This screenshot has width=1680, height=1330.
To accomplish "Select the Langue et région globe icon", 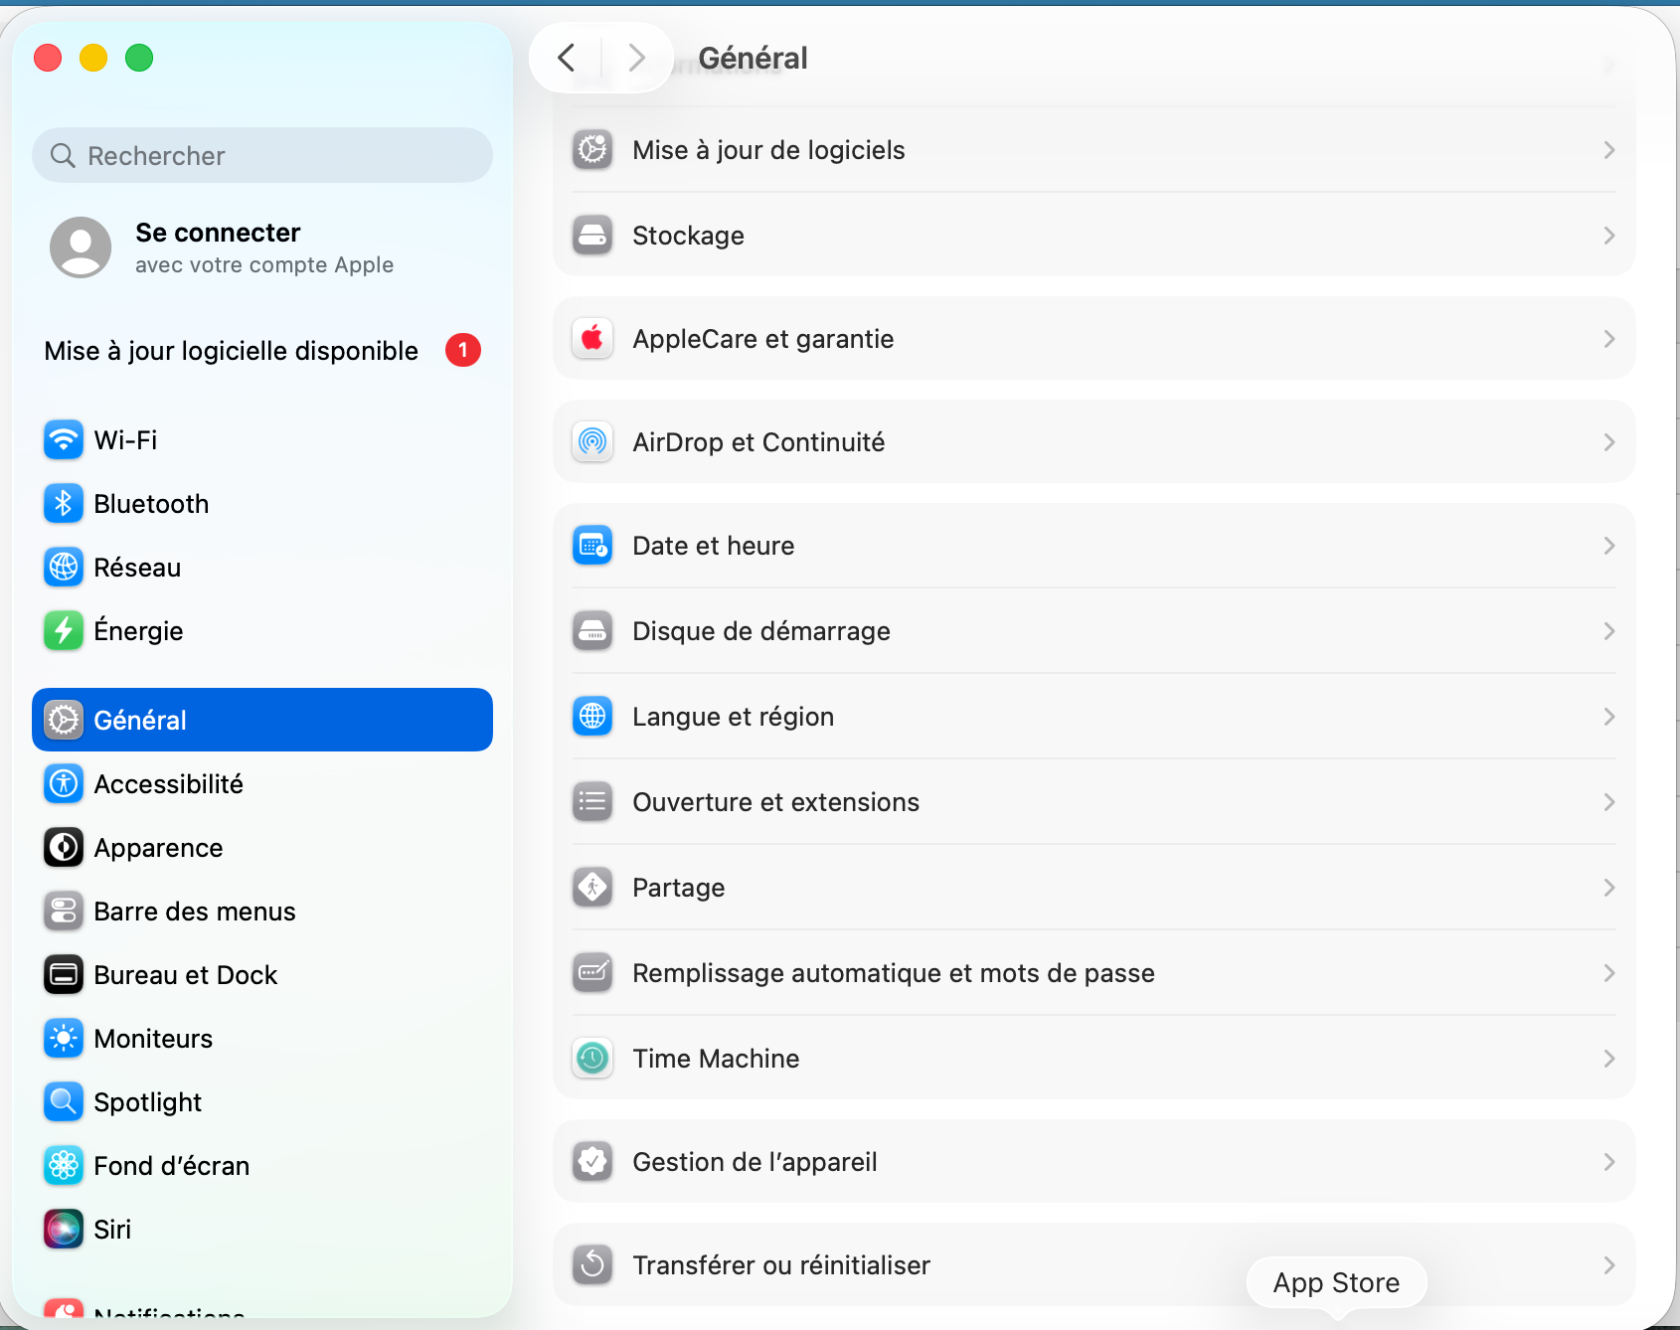I will 592,717.
